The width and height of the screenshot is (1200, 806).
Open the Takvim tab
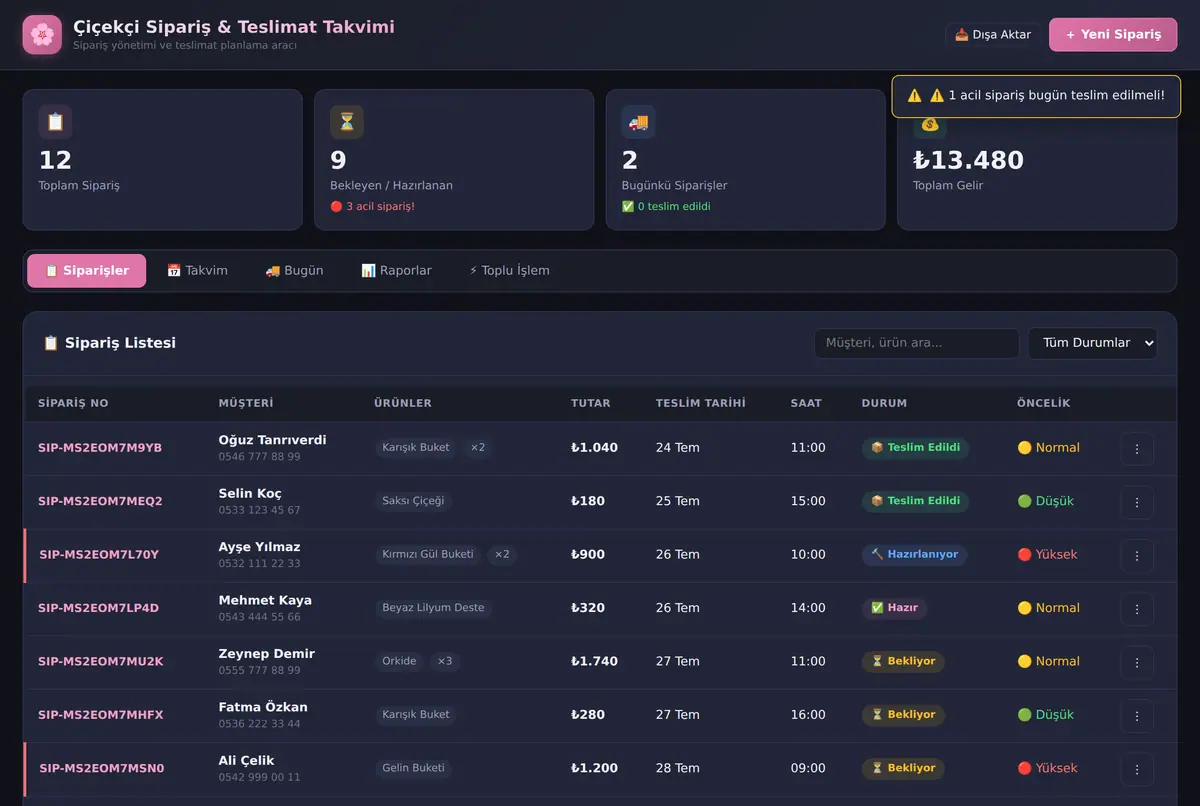197,271
